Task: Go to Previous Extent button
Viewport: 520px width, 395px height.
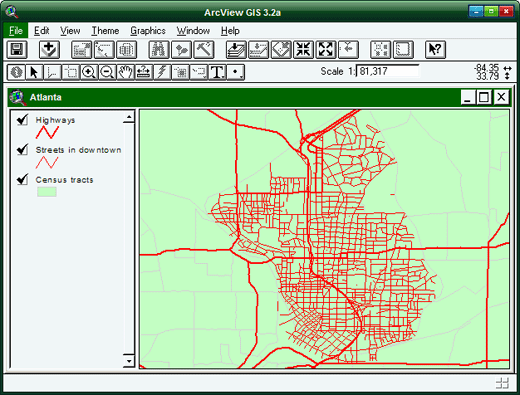Action: 348,50
